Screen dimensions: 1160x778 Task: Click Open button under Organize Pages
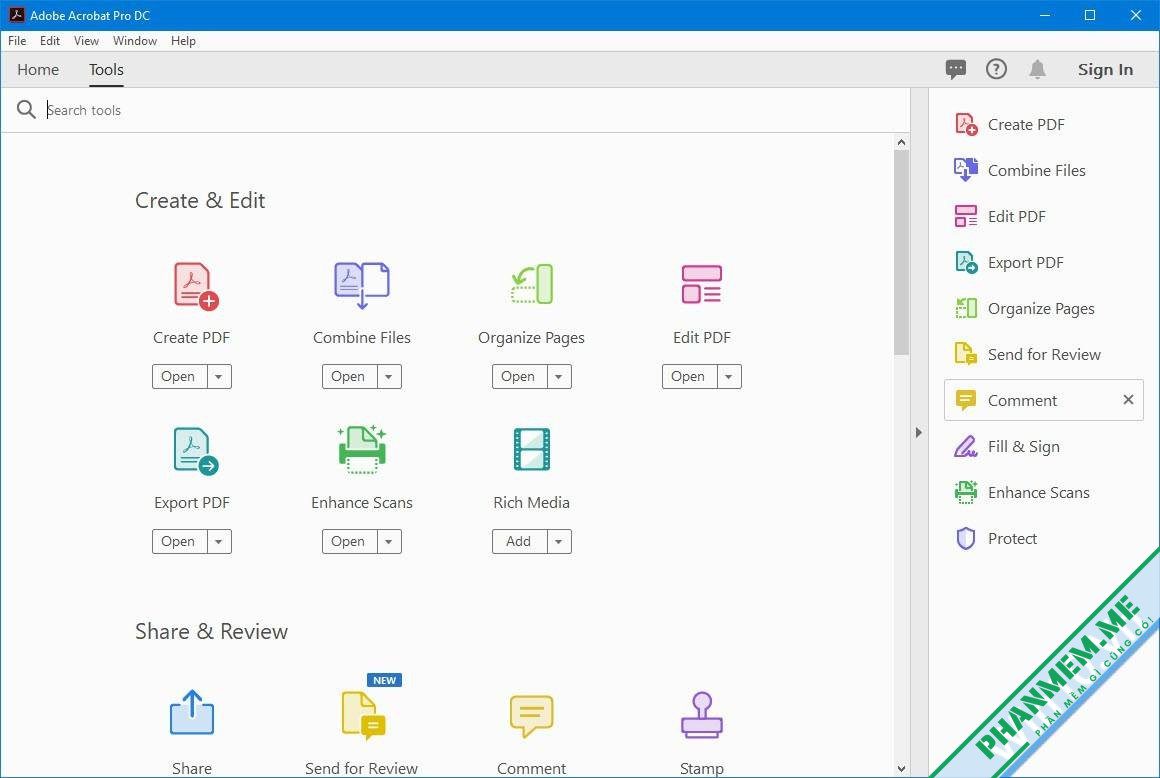click(x=520, y=376)
